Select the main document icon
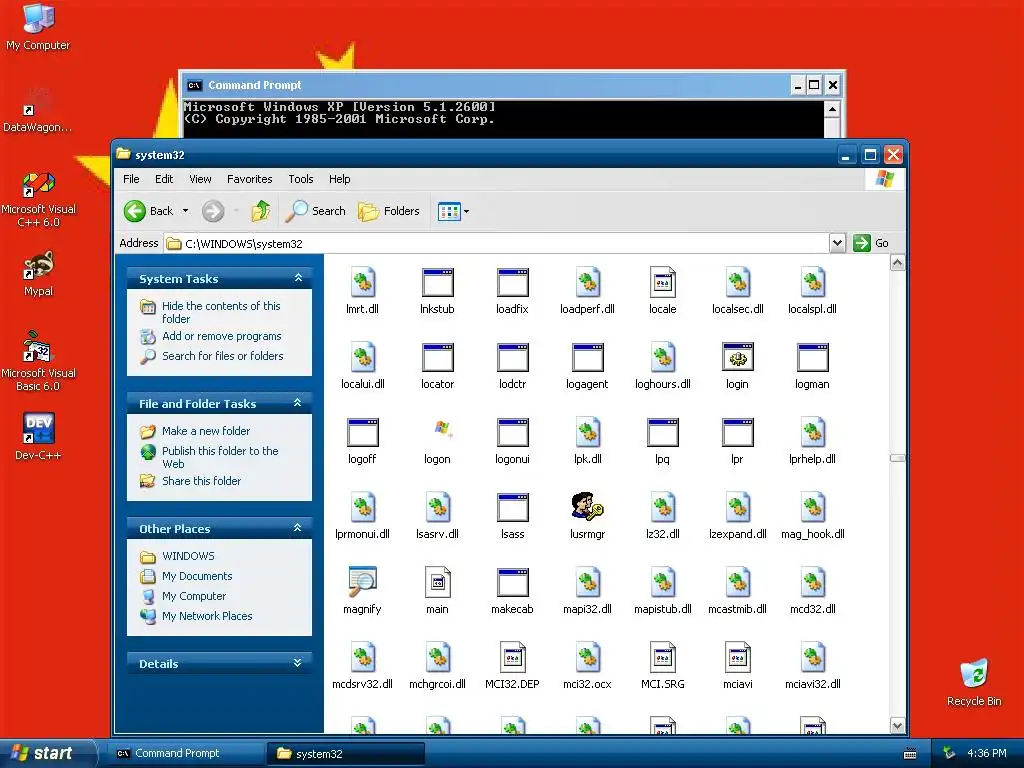The image size is (1024, 768). click(x=437, y=582)
